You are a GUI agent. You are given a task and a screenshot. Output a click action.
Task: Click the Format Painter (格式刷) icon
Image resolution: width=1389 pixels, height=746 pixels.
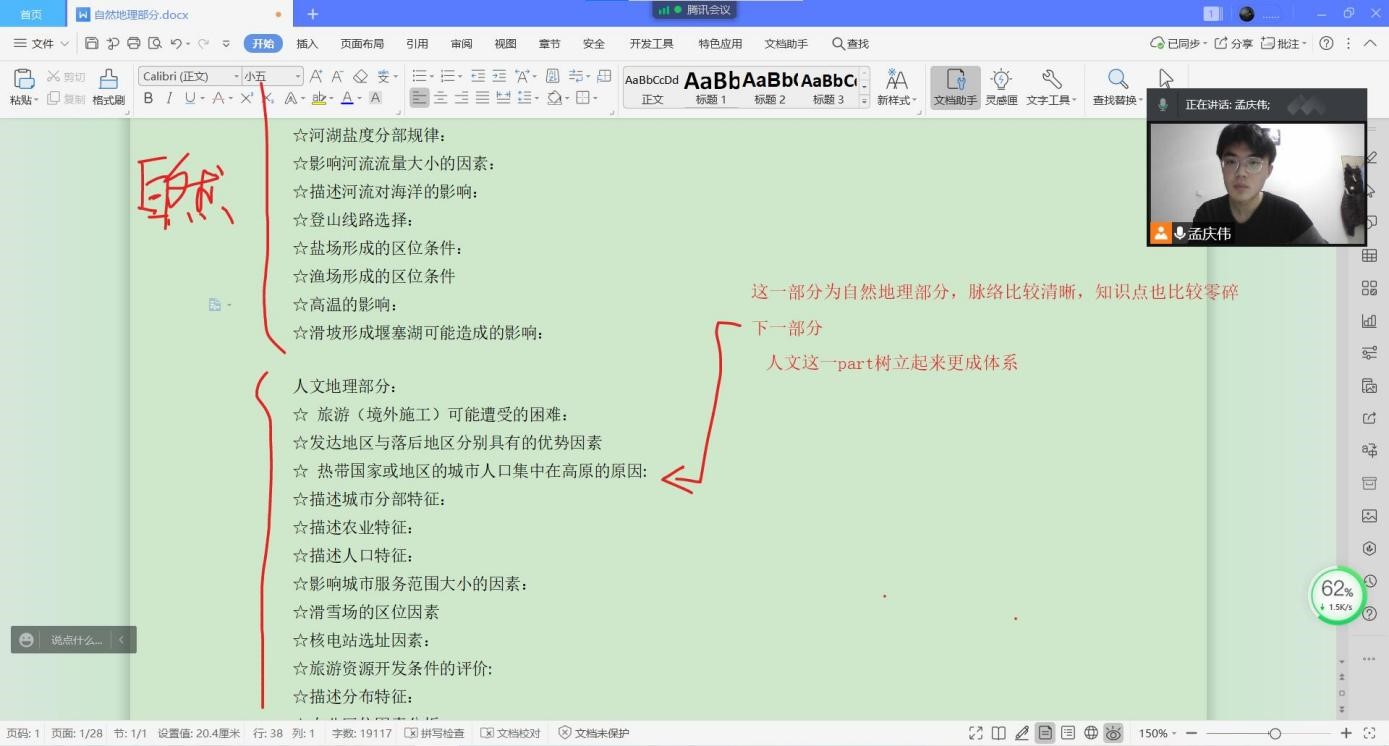108,86
